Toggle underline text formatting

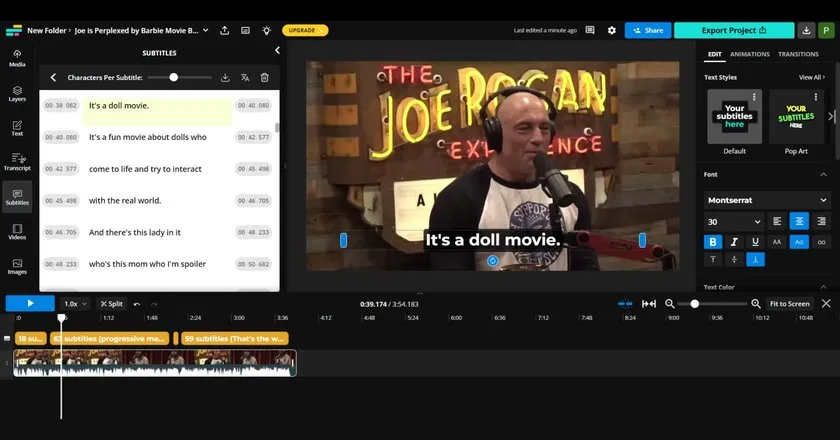coord(755,242)
